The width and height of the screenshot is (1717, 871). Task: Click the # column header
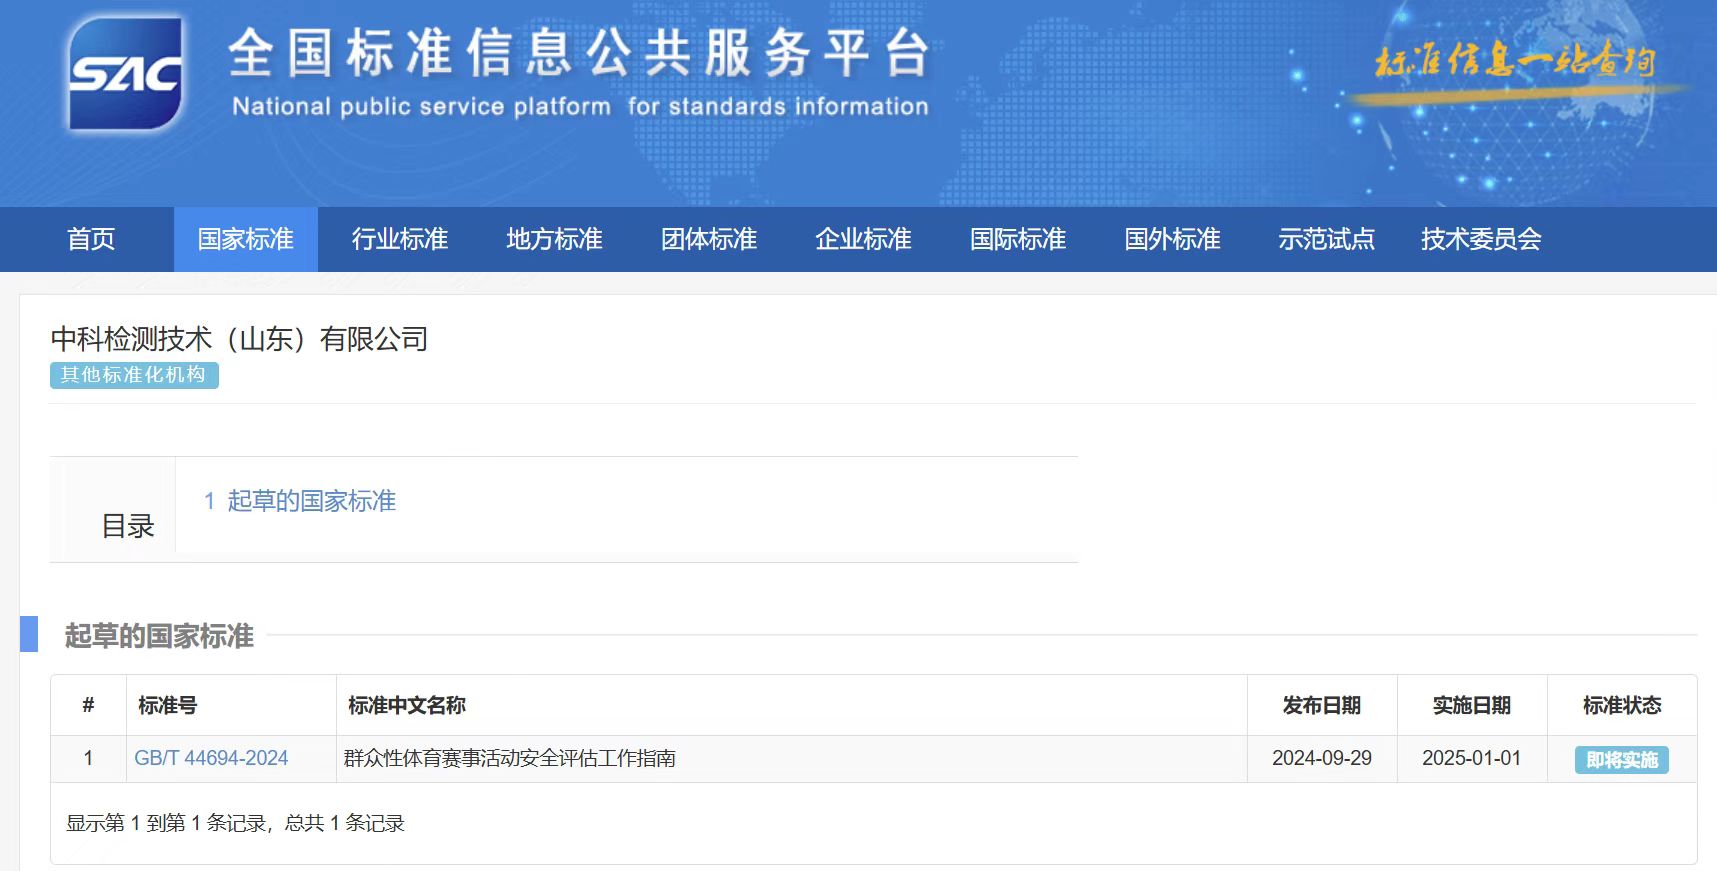click(x=88, y=706)
